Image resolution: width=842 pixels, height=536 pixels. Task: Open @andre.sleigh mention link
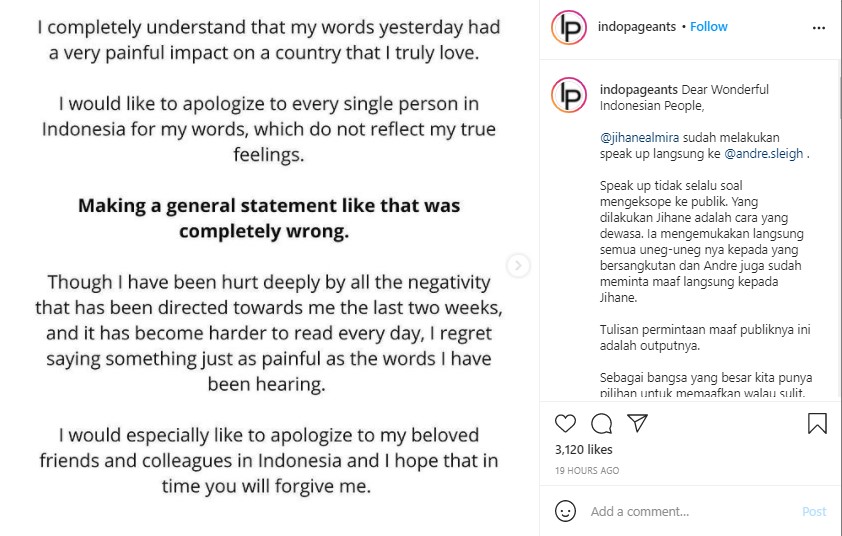pos(764,154)
